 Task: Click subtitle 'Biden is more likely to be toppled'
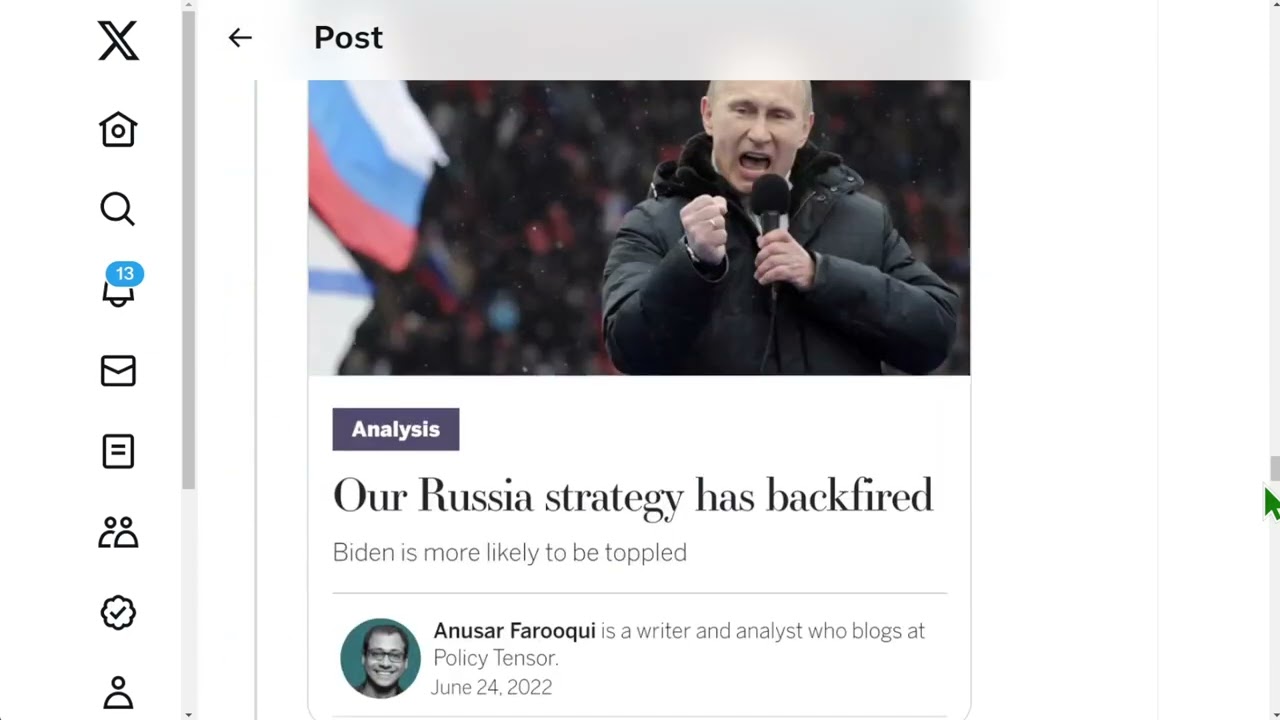(510, 553)
